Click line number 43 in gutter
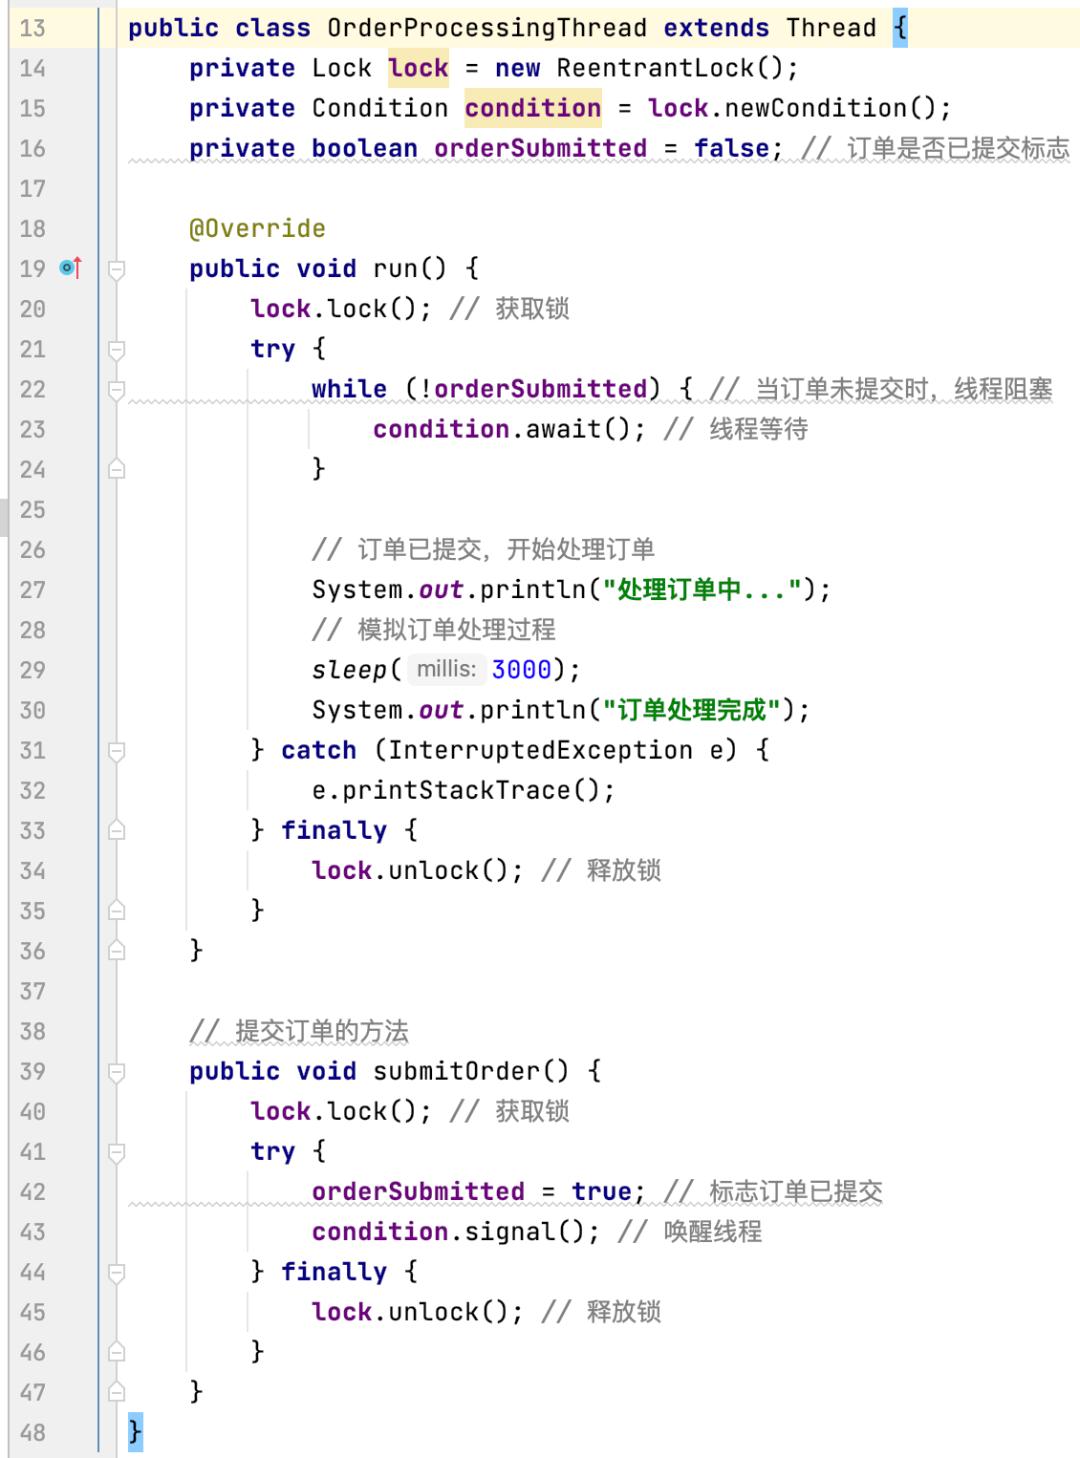The width and height of the screenshot is (1080, 1458). click(x=33, y=1232)
